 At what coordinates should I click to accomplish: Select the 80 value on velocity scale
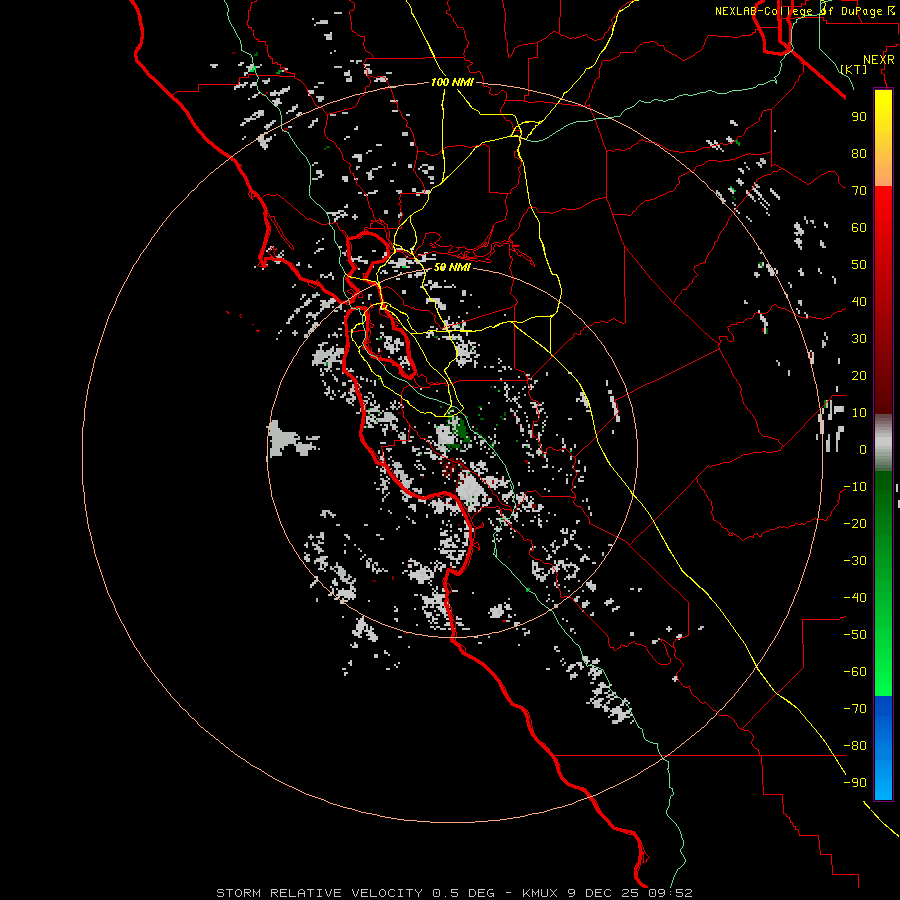[x=859, y=153]
